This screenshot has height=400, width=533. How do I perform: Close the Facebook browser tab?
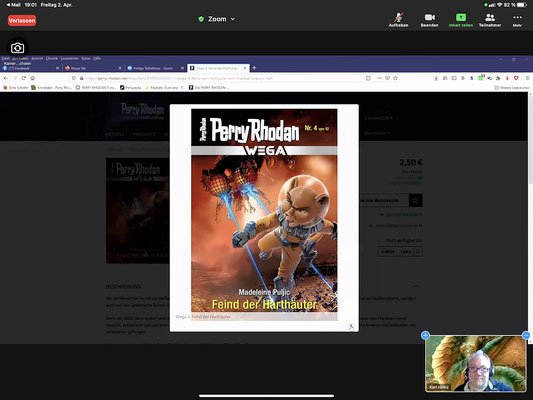[x=57, y=68]
